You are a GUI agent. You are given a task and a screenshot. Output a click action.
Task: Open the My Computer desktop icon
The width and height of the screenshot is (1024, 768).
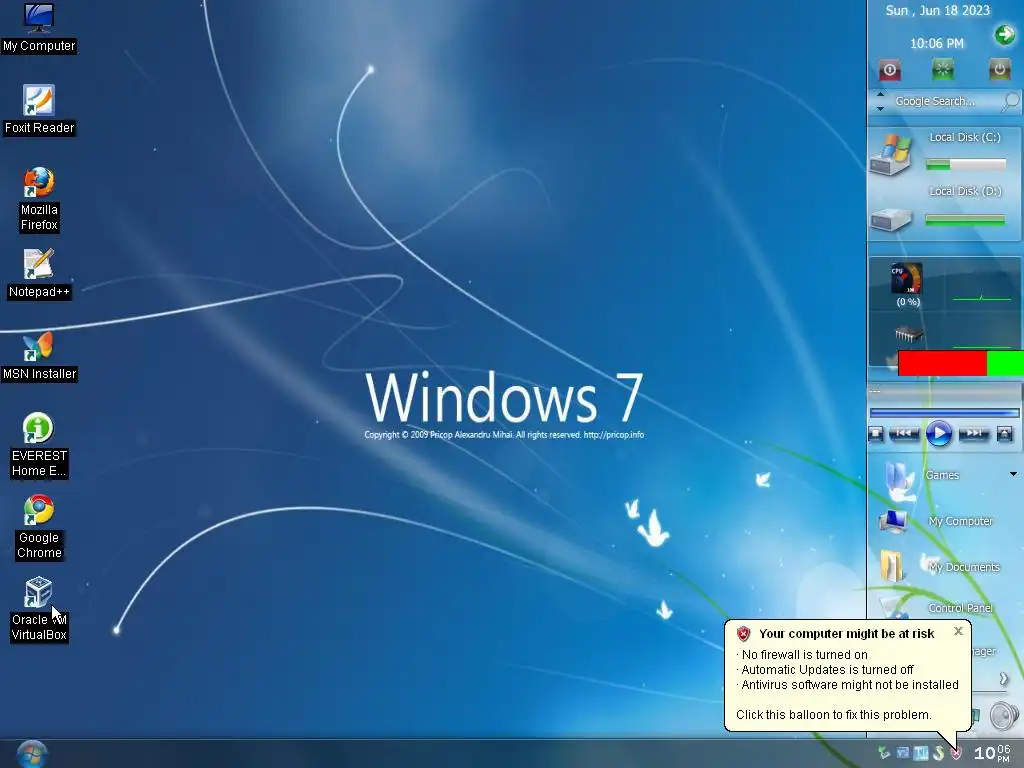[x=39, y=27]
